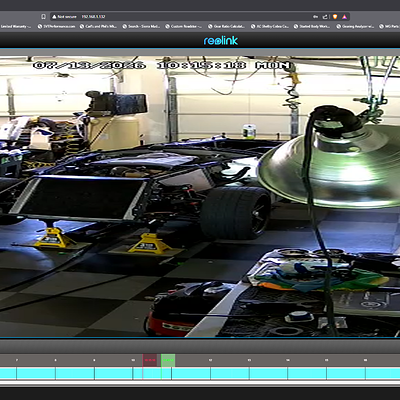Click the camera playback video frame
The image size is (400, 400).
point(200,197)
